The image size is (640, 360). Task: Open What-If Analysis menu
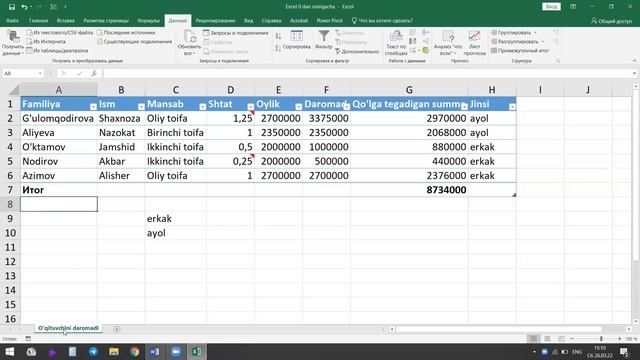(448, 43)
